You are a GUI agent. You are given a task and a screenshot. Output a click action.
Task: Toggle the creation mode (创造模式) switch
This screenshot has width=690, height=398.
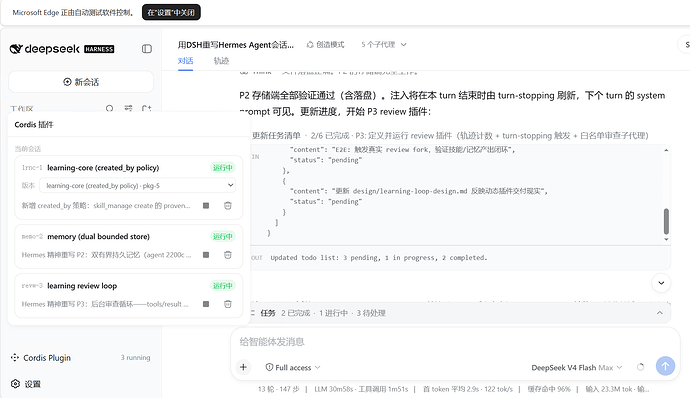325,44
